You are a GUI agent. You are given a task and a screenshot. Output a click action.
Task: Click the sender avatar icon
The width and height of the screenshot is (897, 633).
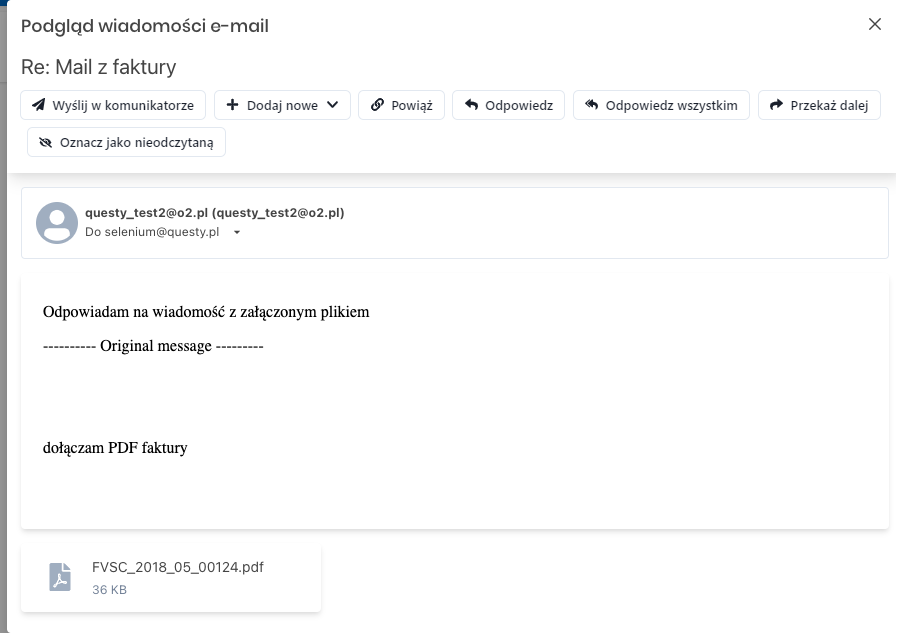(57, 223)
